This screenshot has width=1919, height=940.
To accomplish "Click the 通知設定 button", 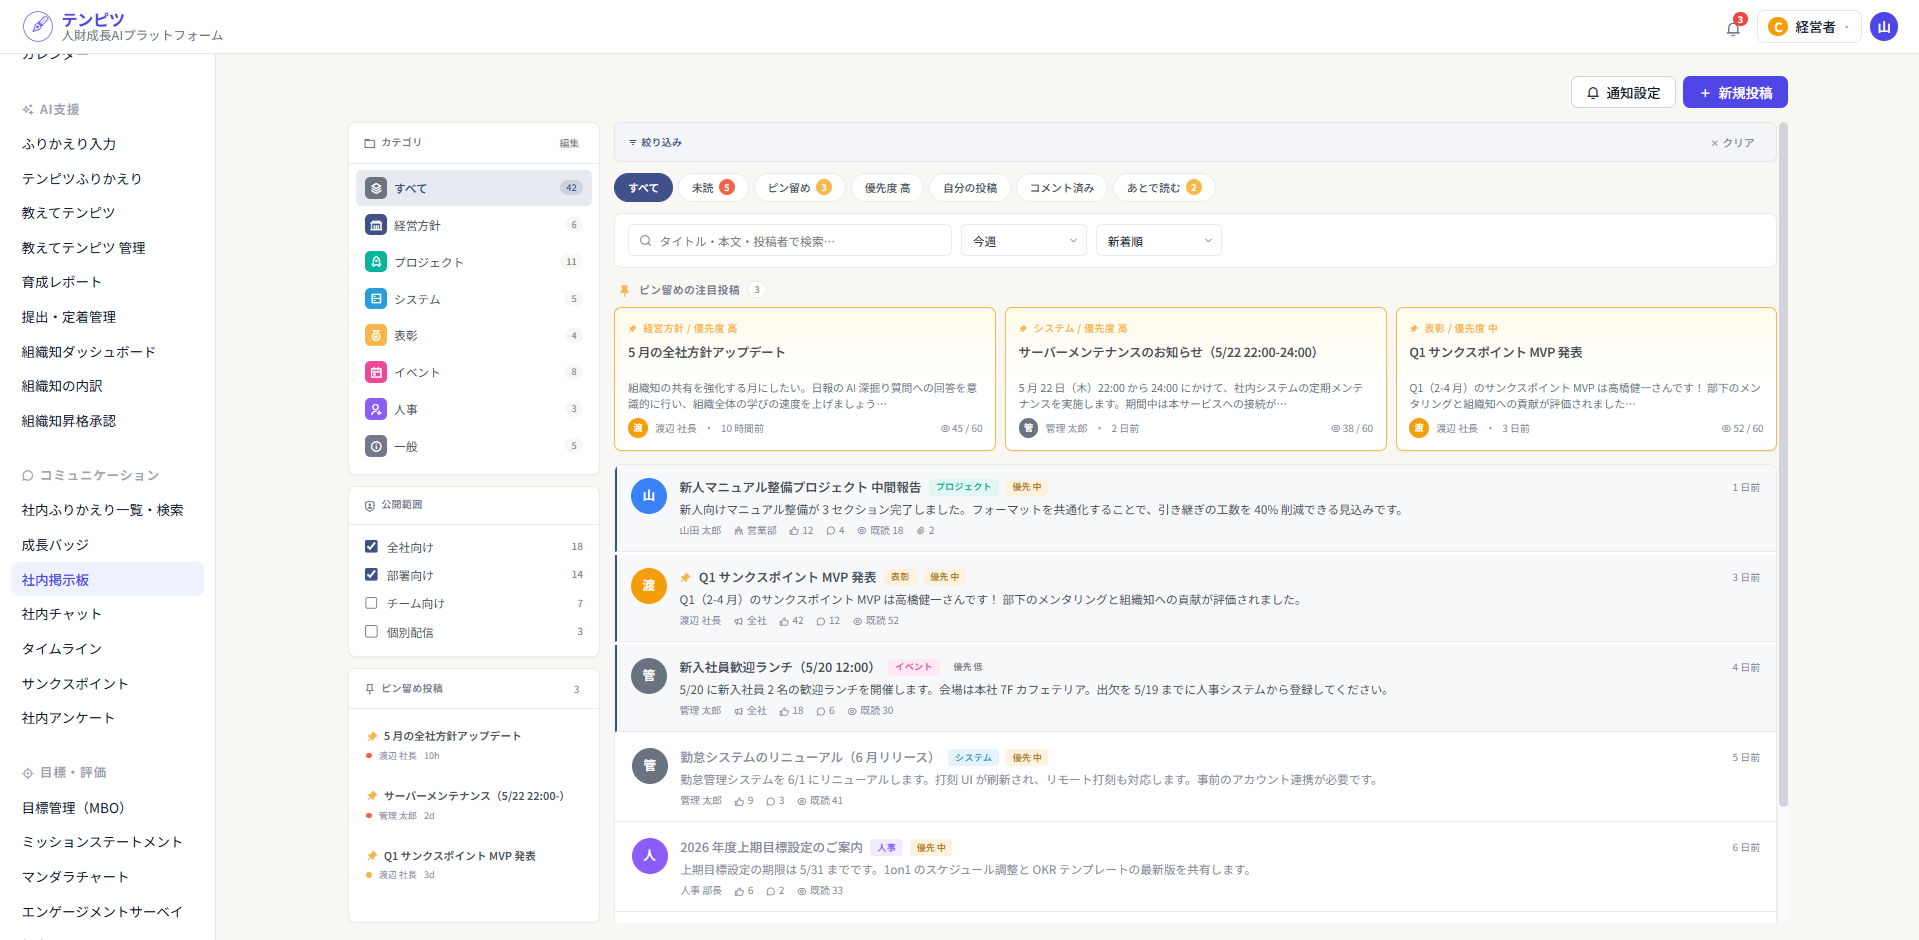I will (1623, 92).
